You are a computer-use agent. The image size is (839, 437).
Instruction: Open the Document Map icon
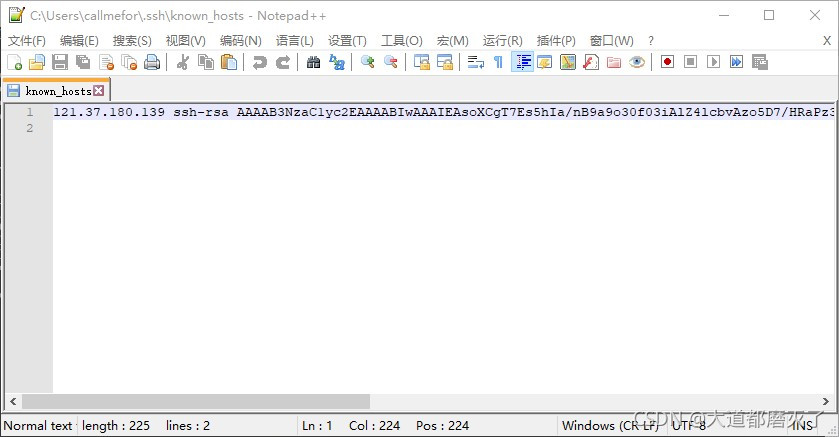click(568, 63)
